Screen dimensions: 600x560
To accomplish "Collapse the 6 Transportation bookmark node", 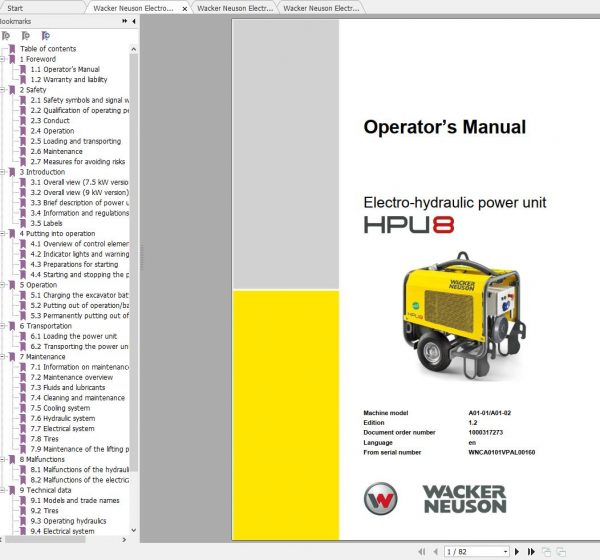I will coord(2,326).
